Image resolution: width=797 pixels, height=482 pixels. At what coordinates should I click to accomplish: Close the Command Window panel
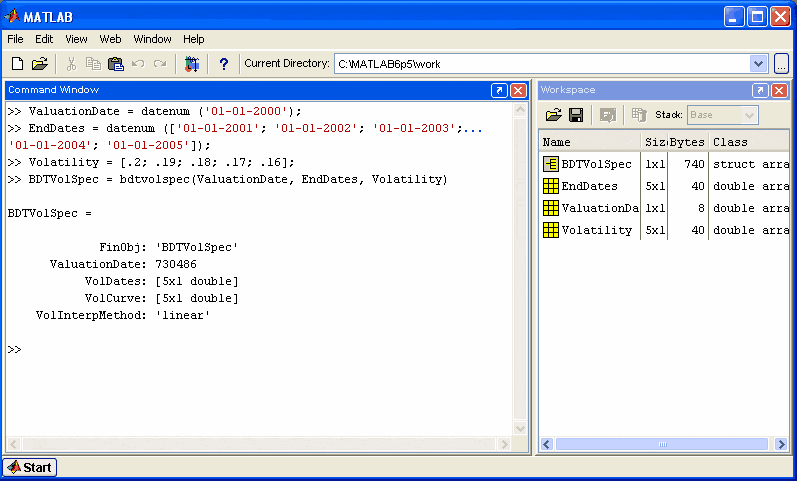click(518, 90)
